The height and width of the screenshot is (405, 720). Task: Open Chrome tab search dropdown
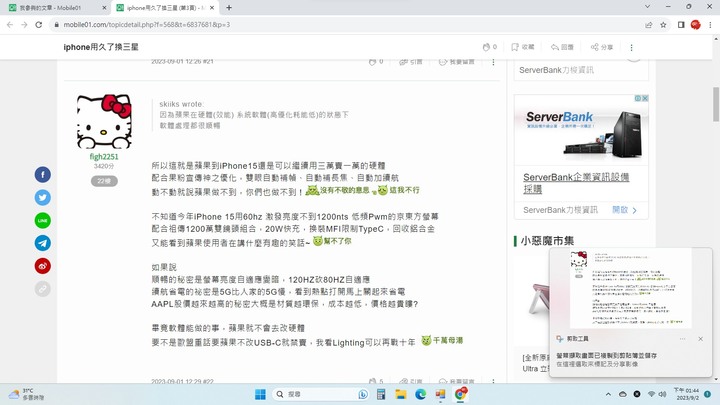tap(647, 7)
